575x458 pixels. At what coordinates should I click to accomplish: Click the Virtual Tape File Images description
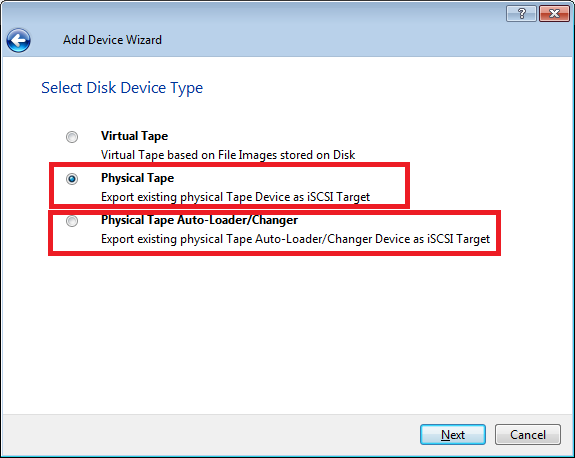coord(228,155)
